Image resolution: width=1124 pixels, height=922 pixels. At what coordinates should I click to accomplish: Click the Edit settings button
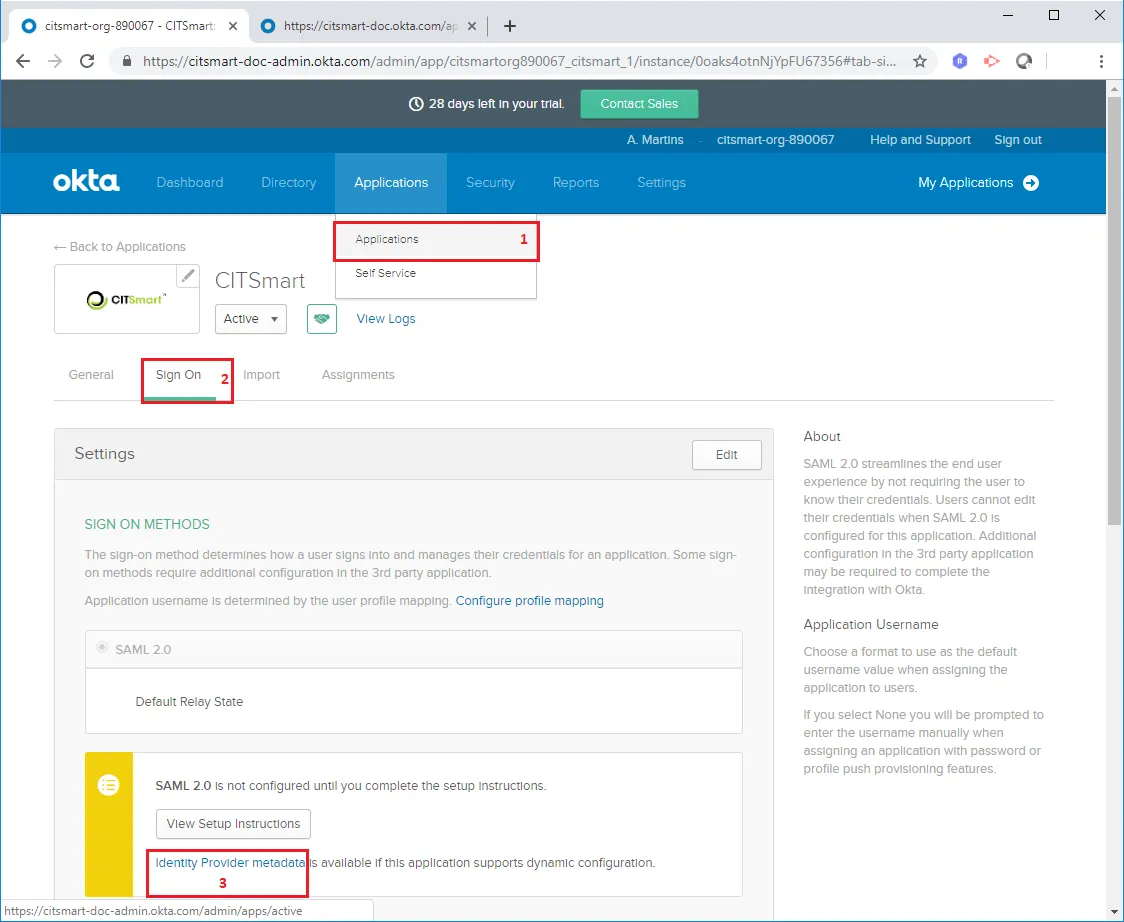point(726,455)
